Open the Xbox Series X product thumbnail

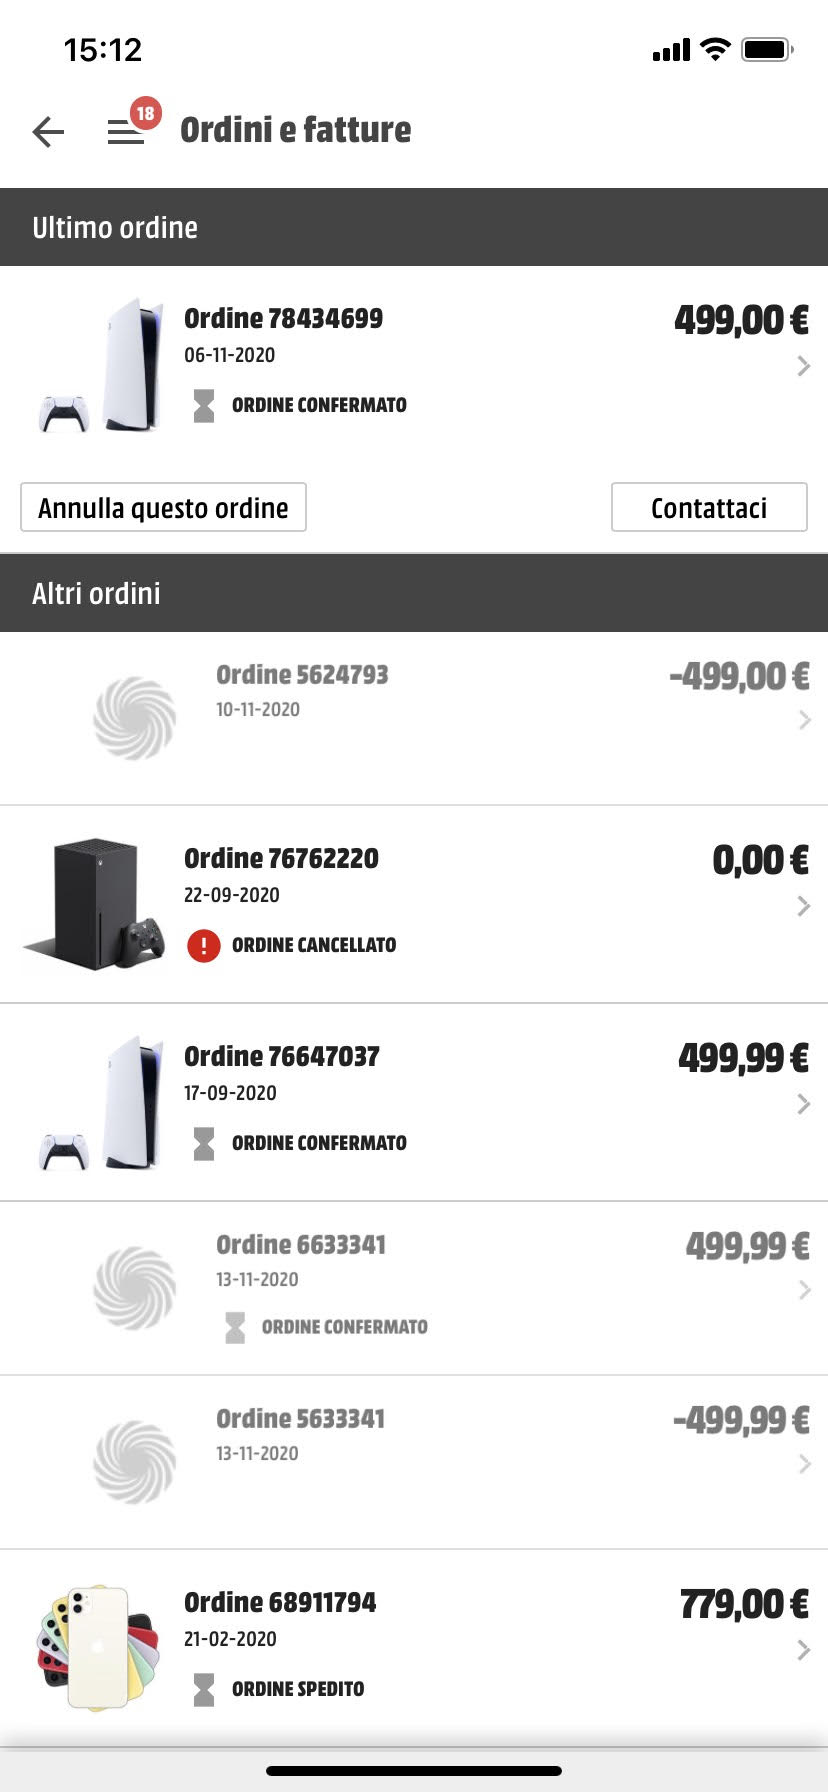pyautogui.click(x=95, y=904)
